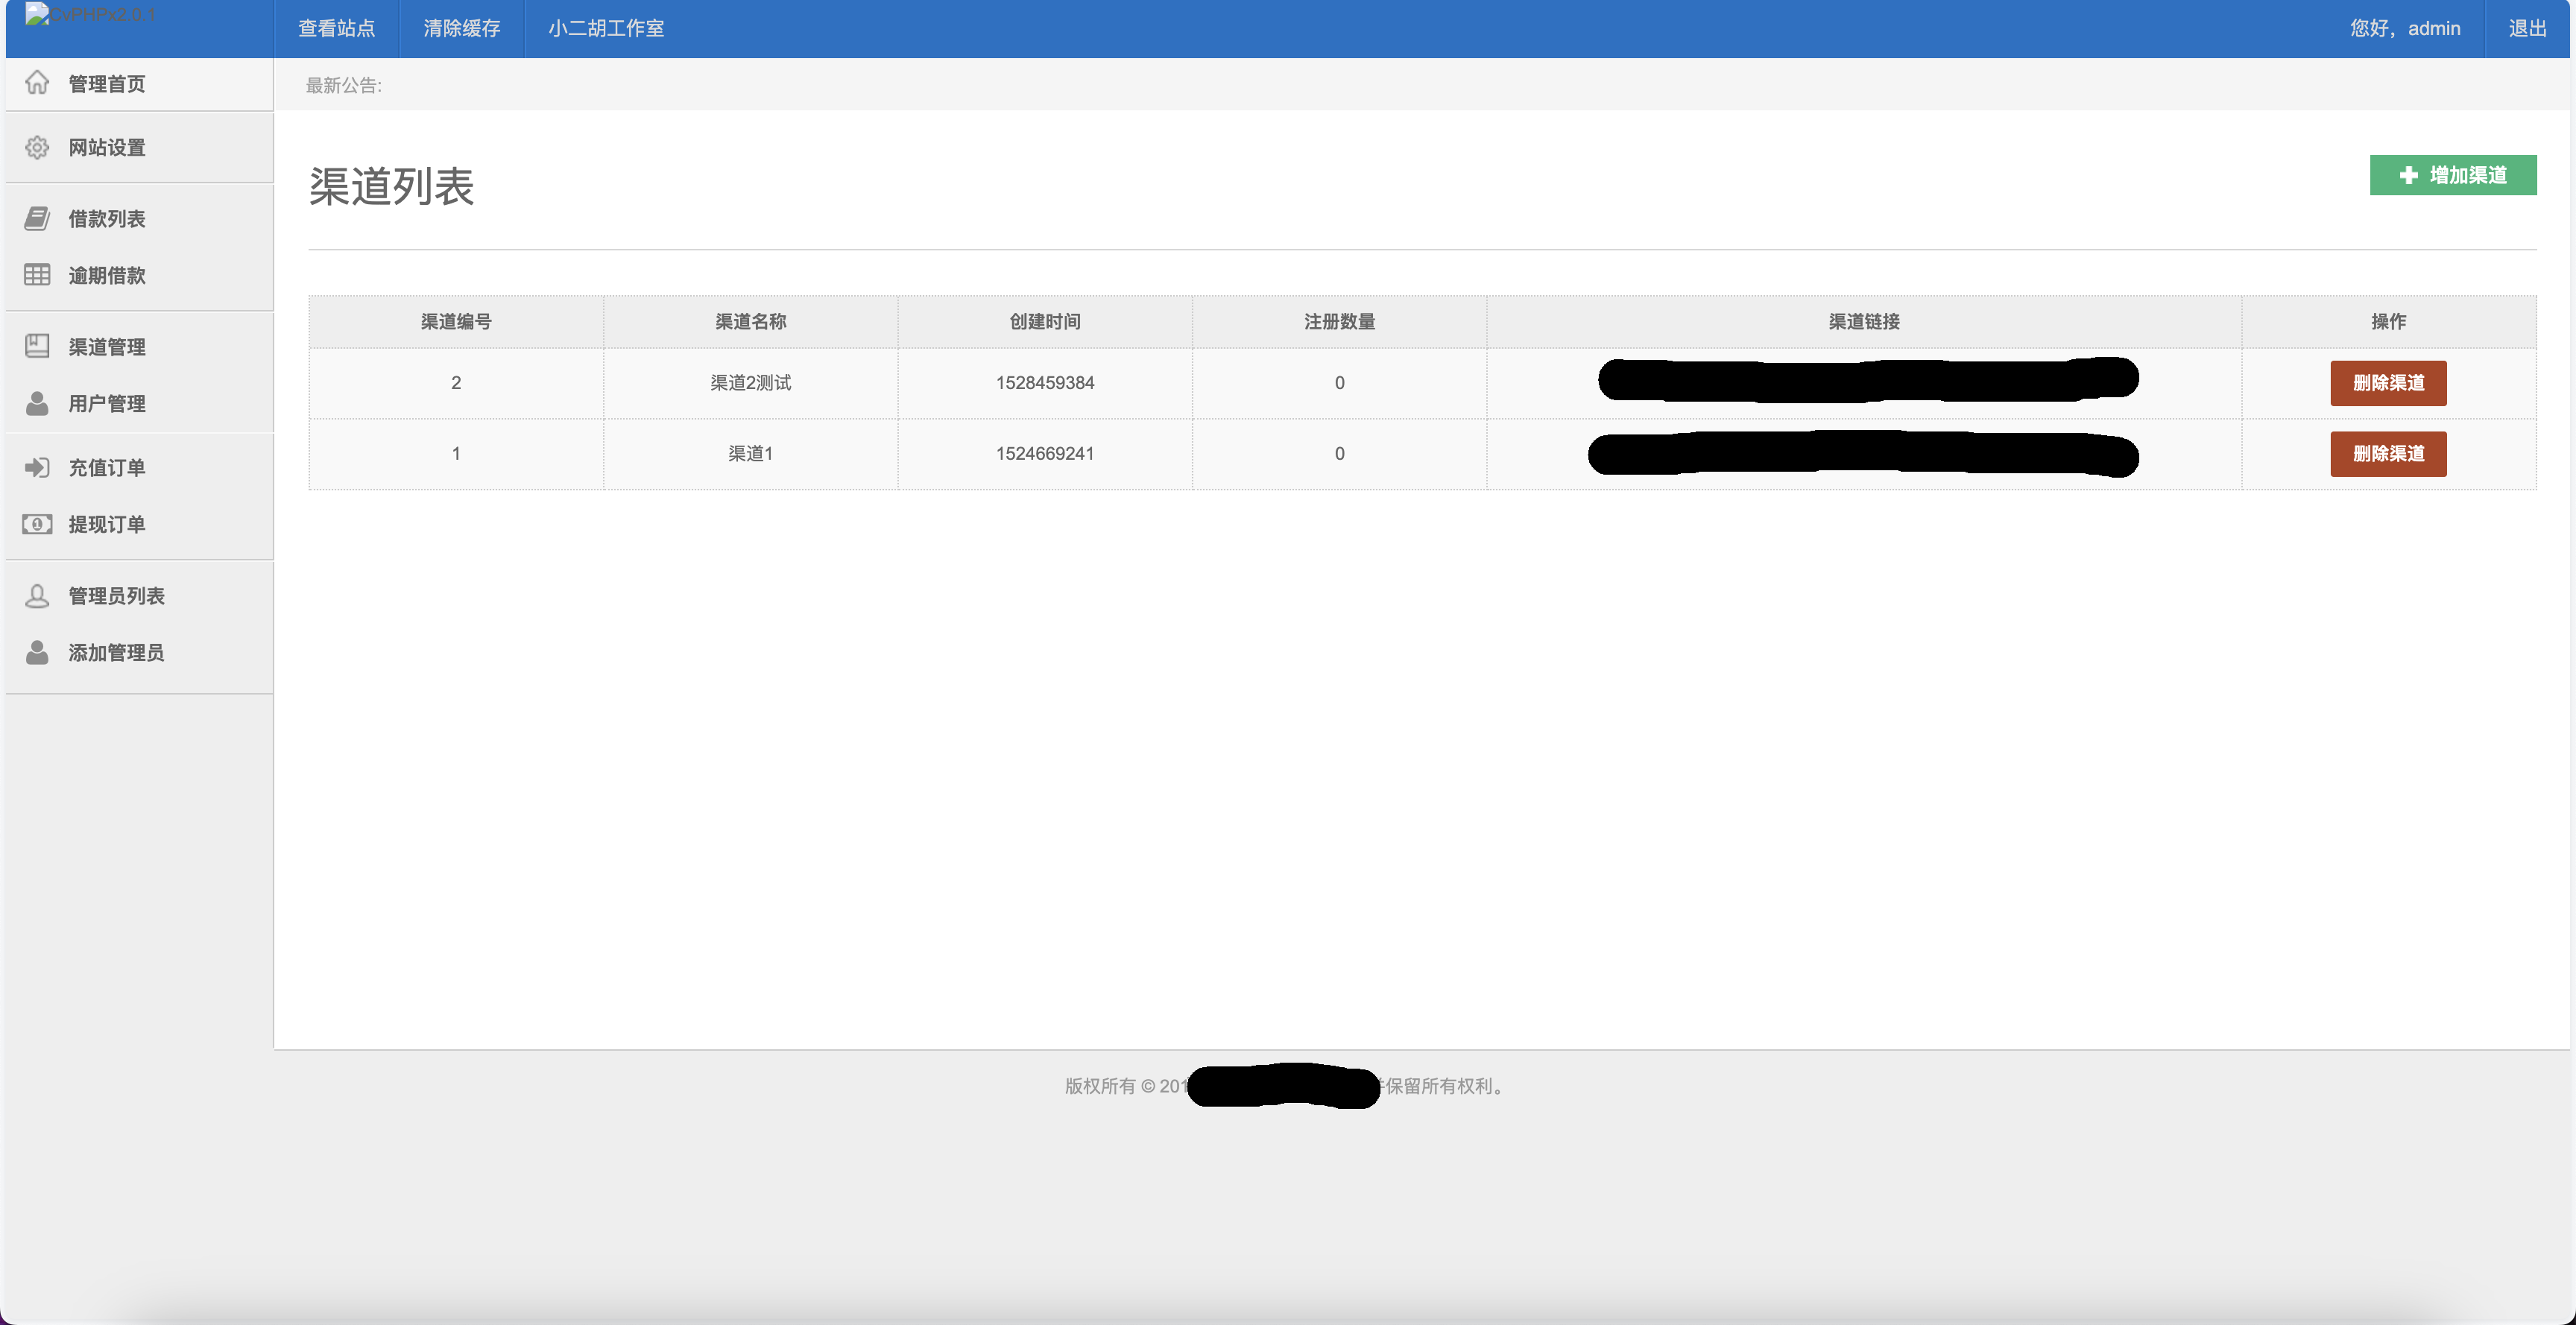Delete the 渠道1 row
The image size is (2576, 1325).
(x=2388, y=454)
